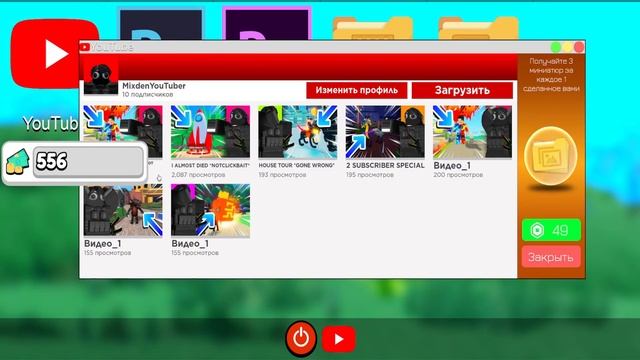The width and height of the screenshot is (640, 360).
Task: Close the YouTube window with the red dot
Action: click(579, 47)
